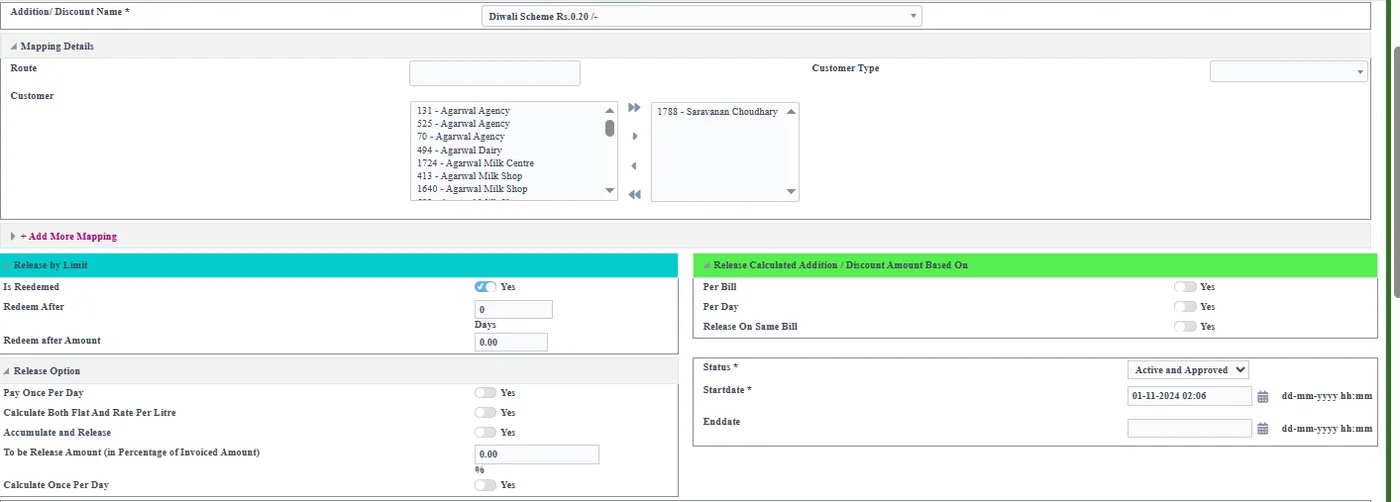
Task: Click the Startdate input field
Action: [1189, 396]
